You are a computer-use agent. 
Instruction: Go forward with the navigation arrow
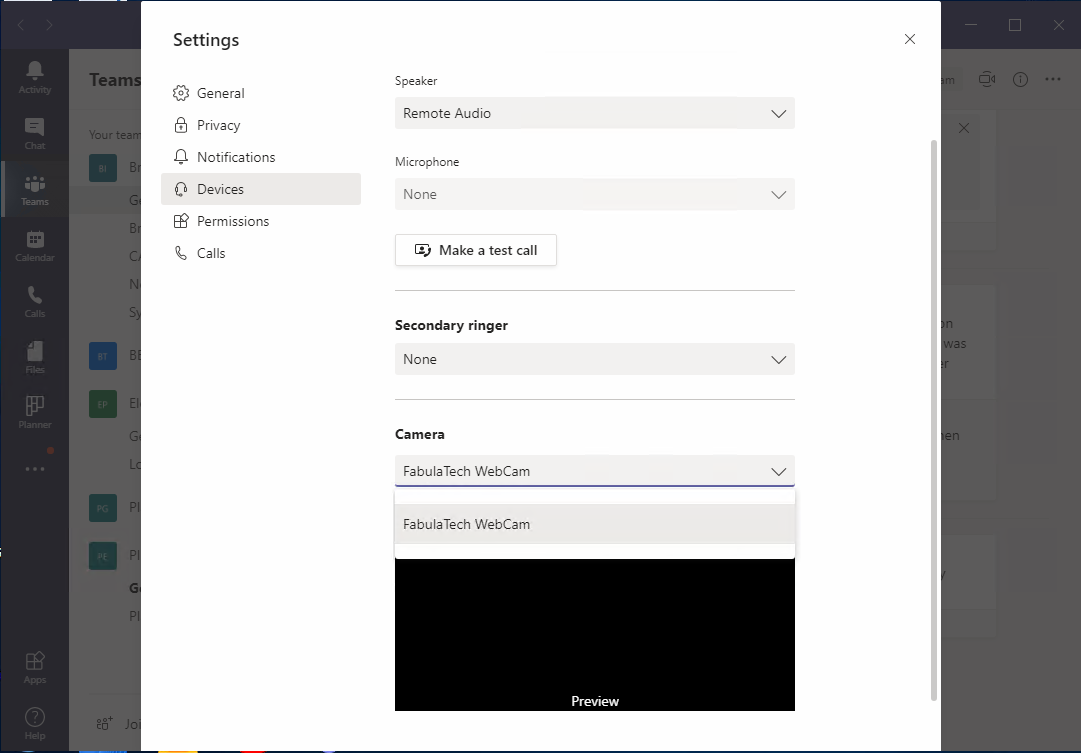(49, 26)
